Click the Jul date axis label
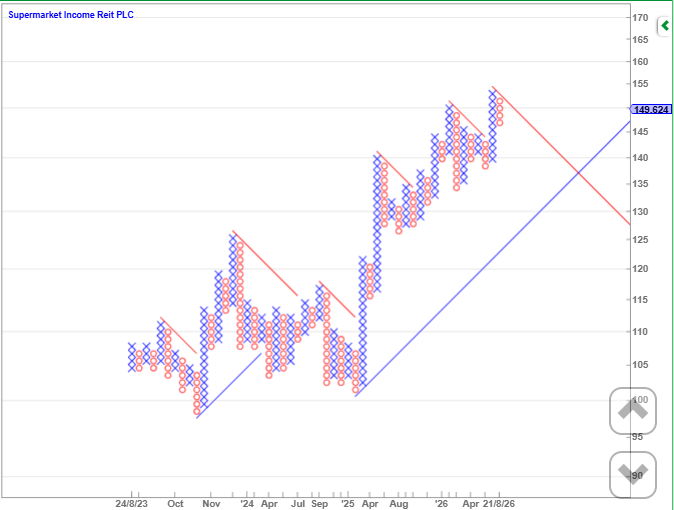This screenshot has width=674, height=510. 298,504
